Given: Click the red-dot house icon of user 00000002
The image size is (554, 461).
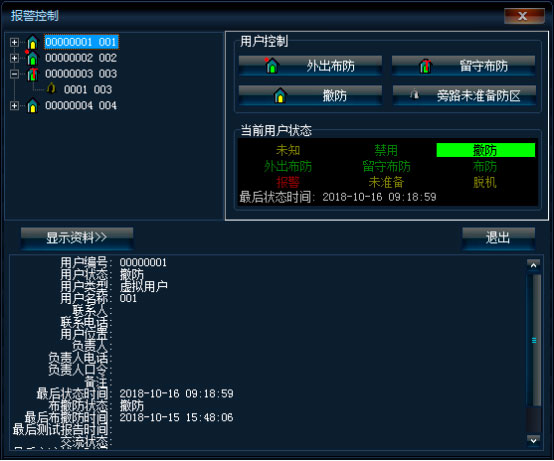Looking at the screenshot, I should pos(32,58).
